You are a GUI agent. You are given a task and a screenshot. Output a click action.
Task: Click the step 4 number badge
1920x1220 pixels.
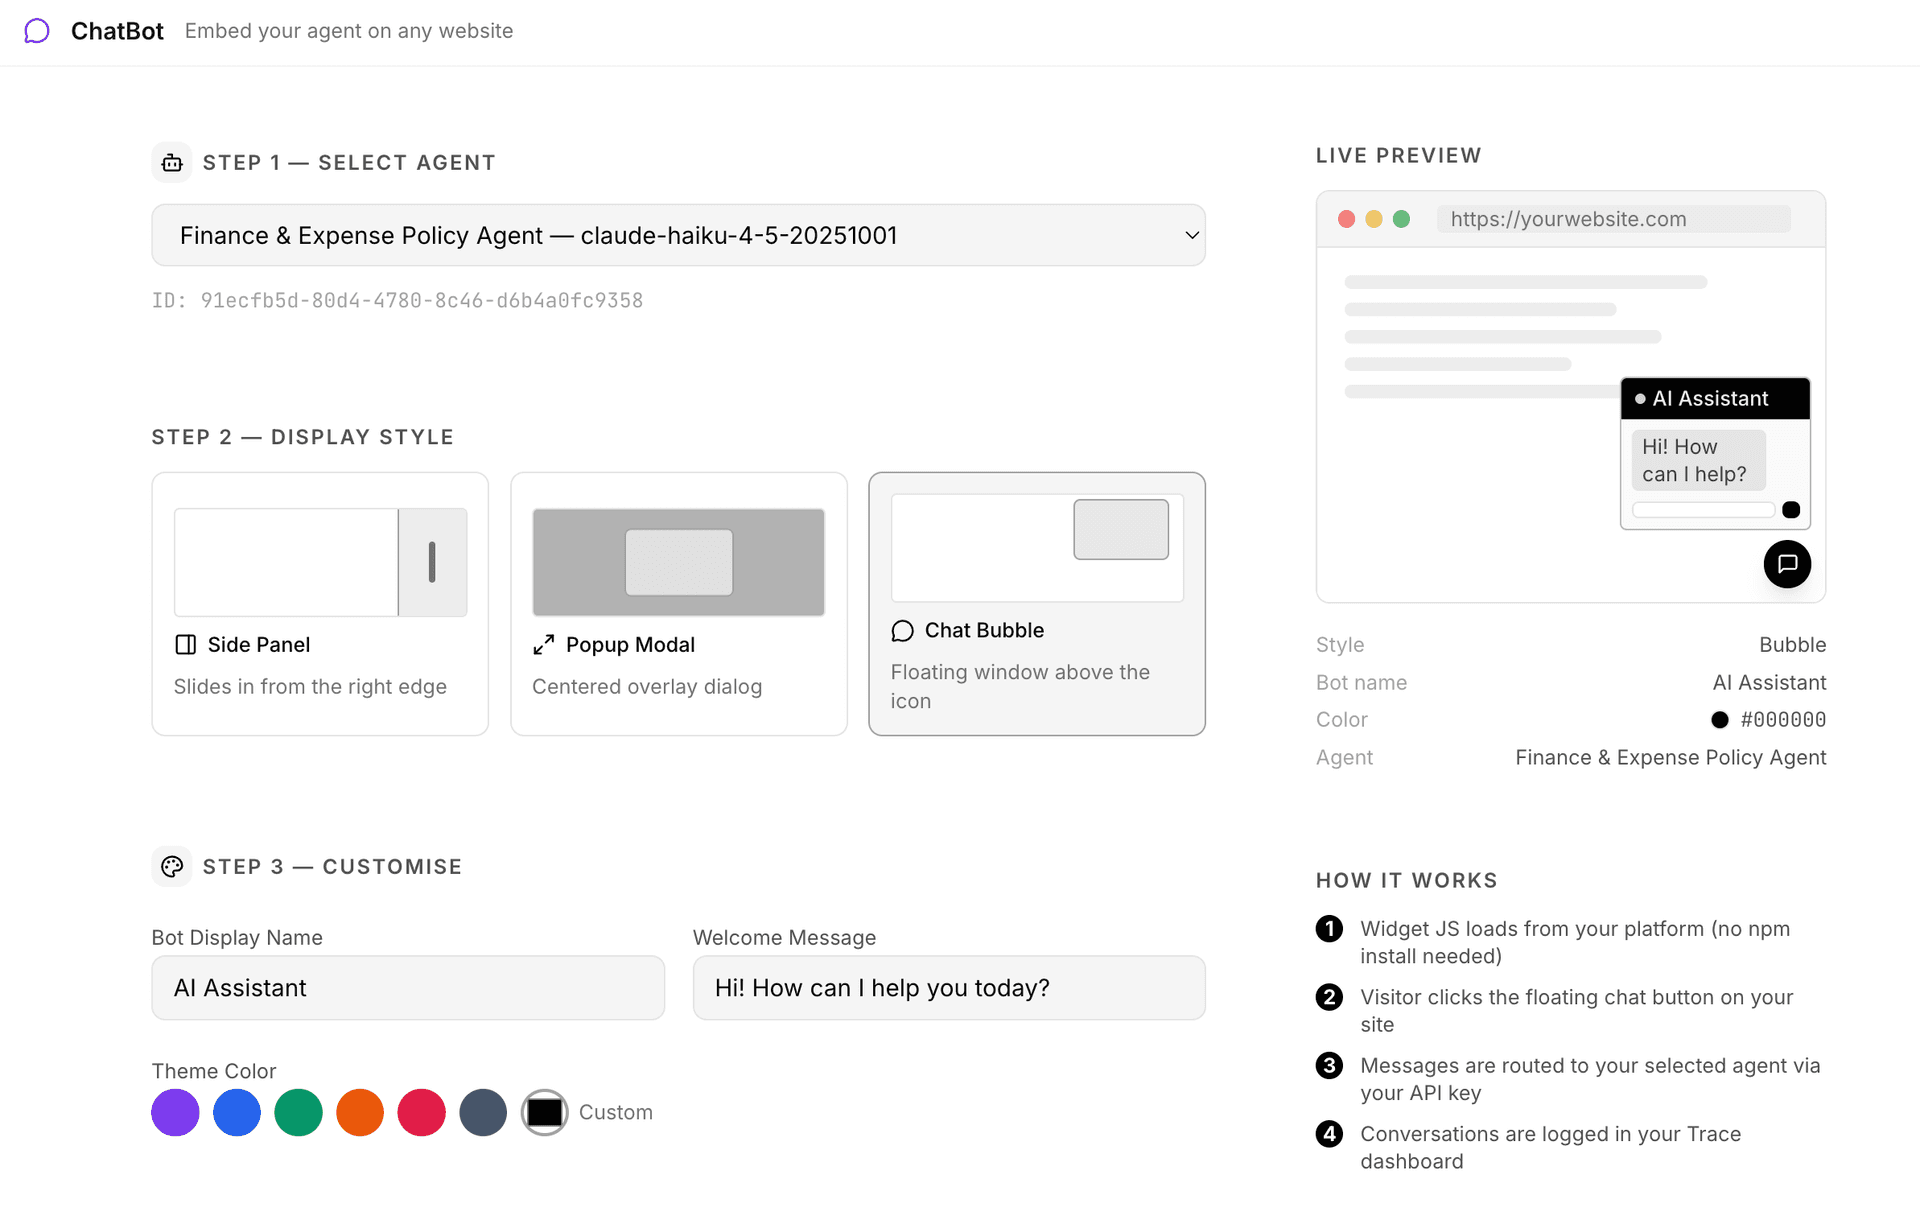click(1329, 1134)
